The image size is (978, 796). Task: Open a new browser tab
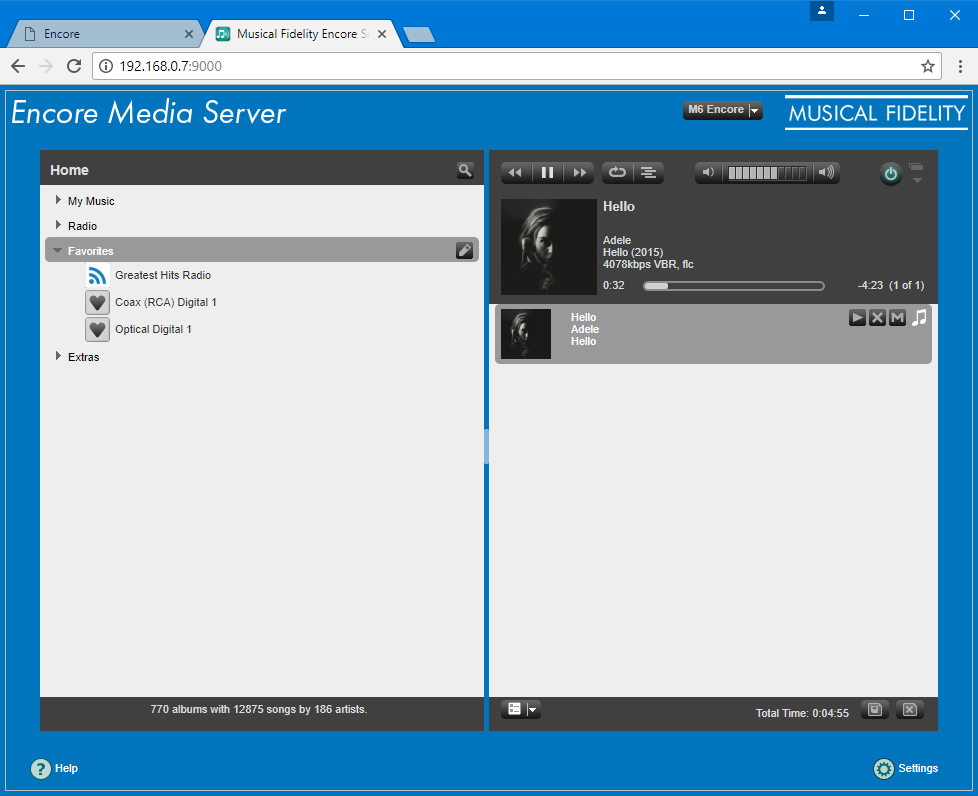(x=419, y=35)
